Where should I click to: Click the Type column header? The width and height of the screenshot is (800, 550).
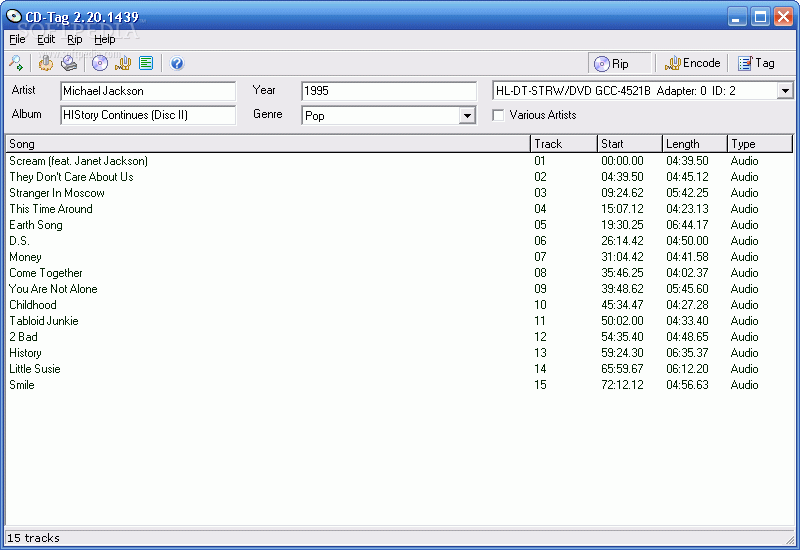click(x=760, y=144)
